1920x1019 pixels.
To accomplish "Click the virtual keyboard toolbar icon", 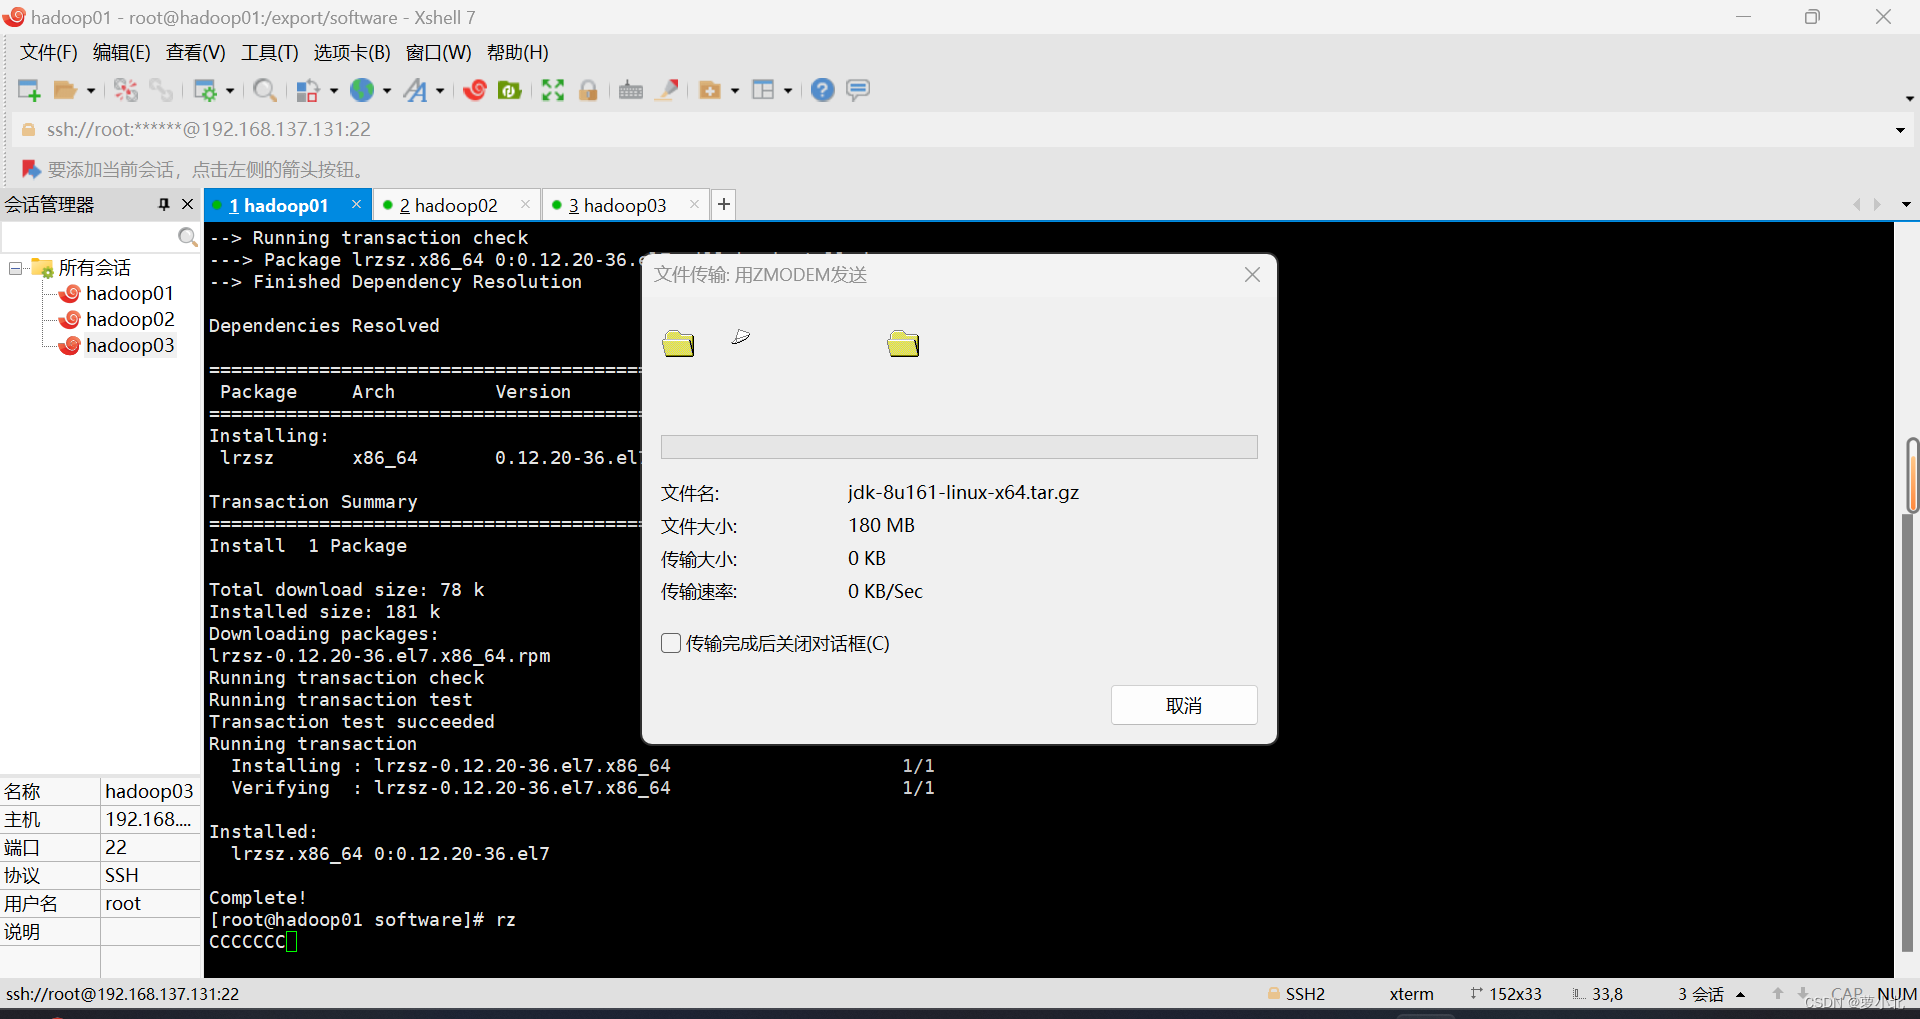I will [631, 90].
